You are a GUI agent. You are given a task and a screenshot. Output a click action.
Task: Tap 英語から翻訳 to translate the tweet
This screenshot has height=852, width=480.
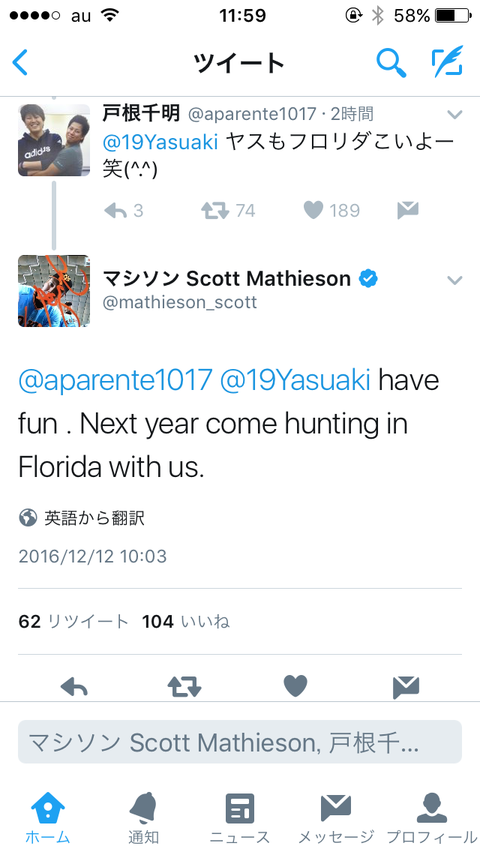(x=95, y=518)
